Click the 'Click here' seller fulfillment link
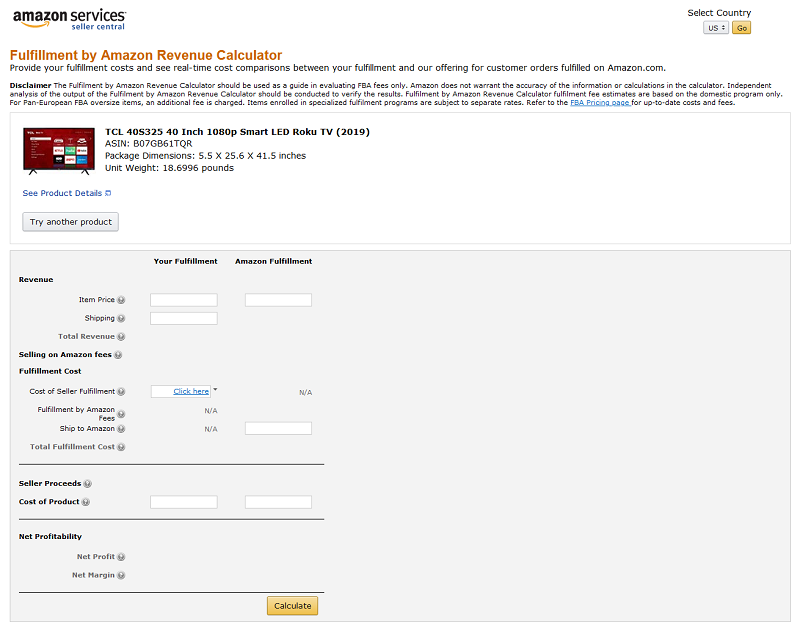 click(x=191, y=391)
